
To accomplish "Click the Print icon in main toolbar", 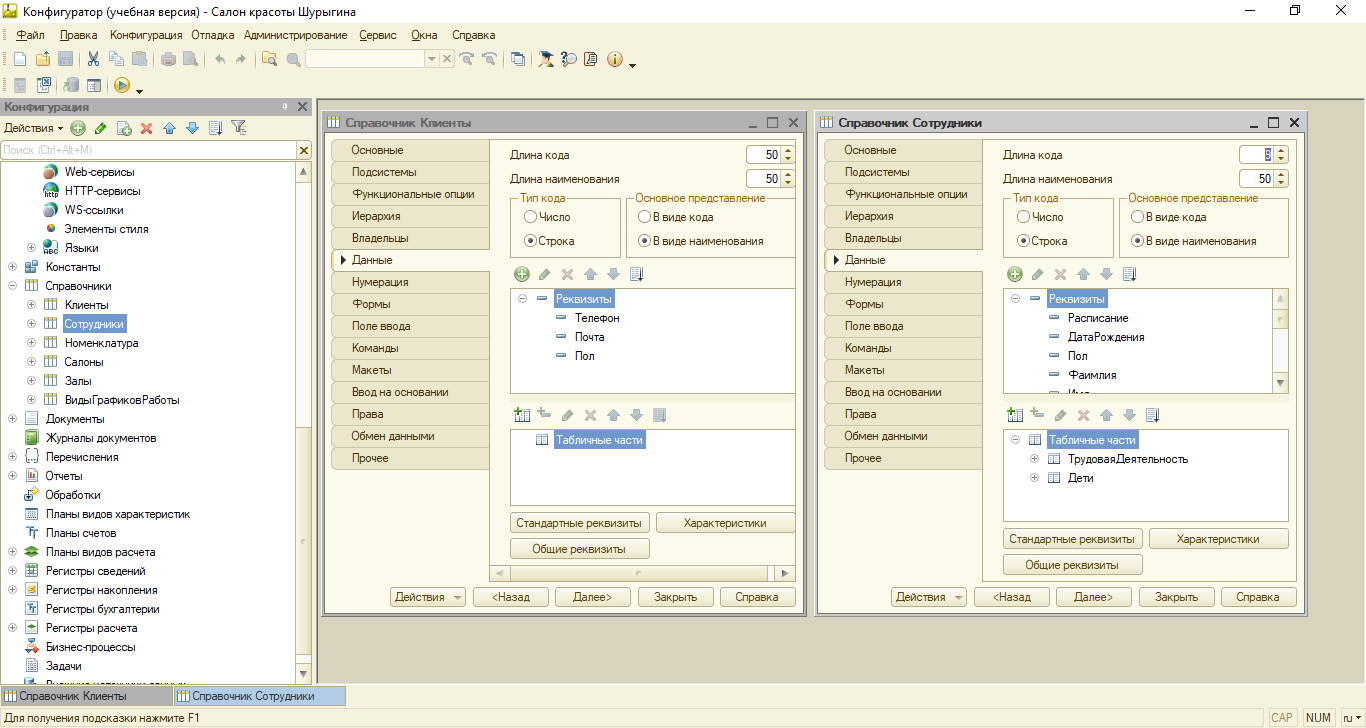I will (x=168, y=59).
